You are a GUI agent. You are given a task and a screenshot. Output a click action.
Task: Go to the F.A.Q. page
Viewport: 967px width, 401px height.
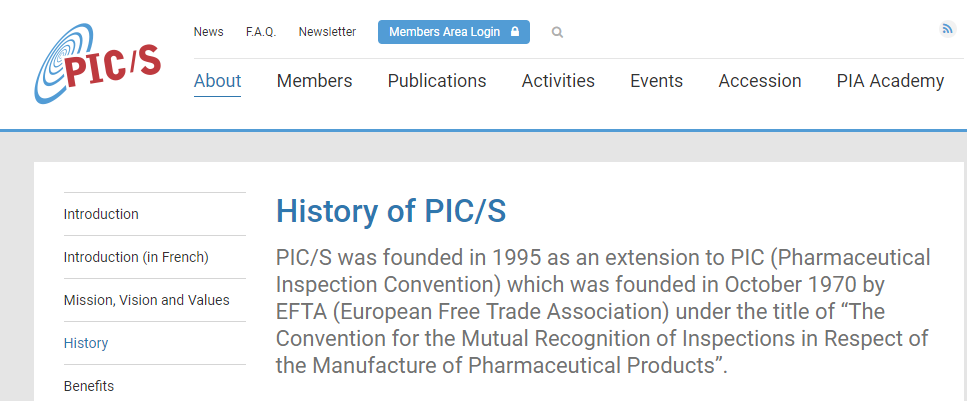(261, 32)
